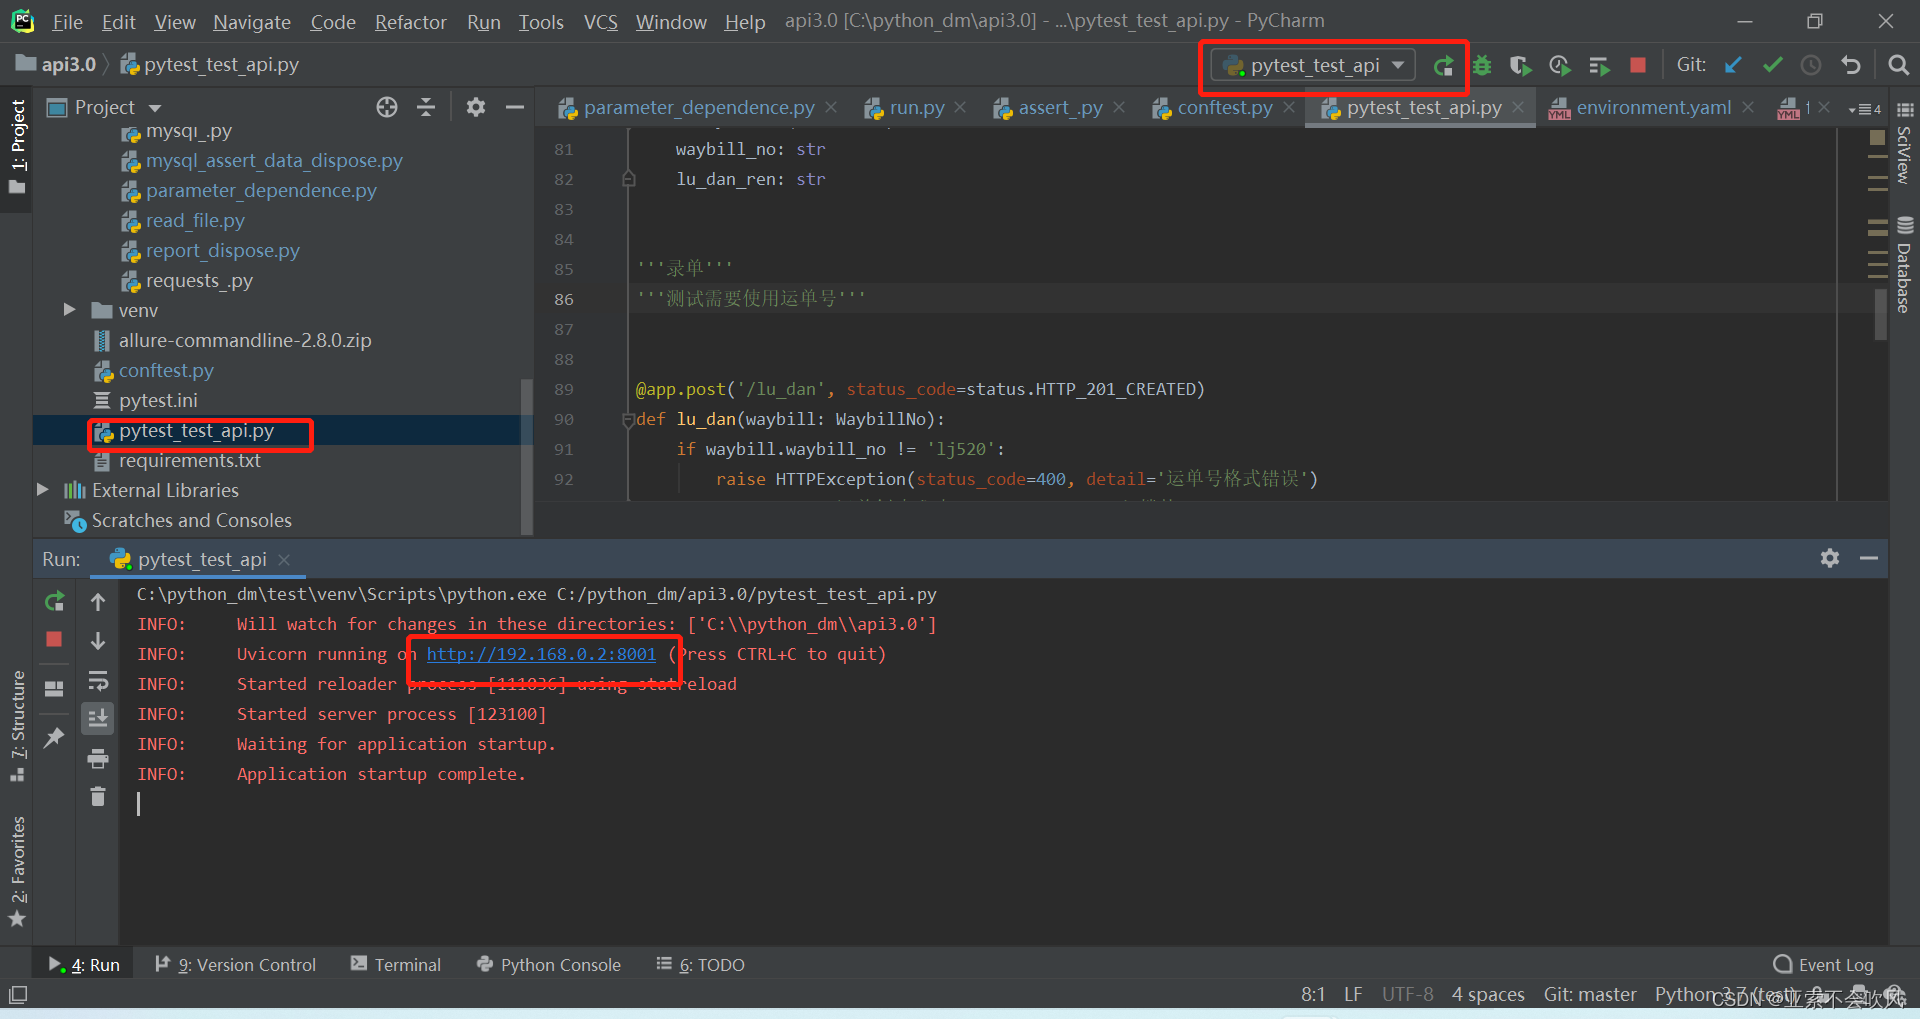This screenshot has width=1920, height=1019.
Task: Go down the stack trace arrow
Action: click(x=98, y=640)
